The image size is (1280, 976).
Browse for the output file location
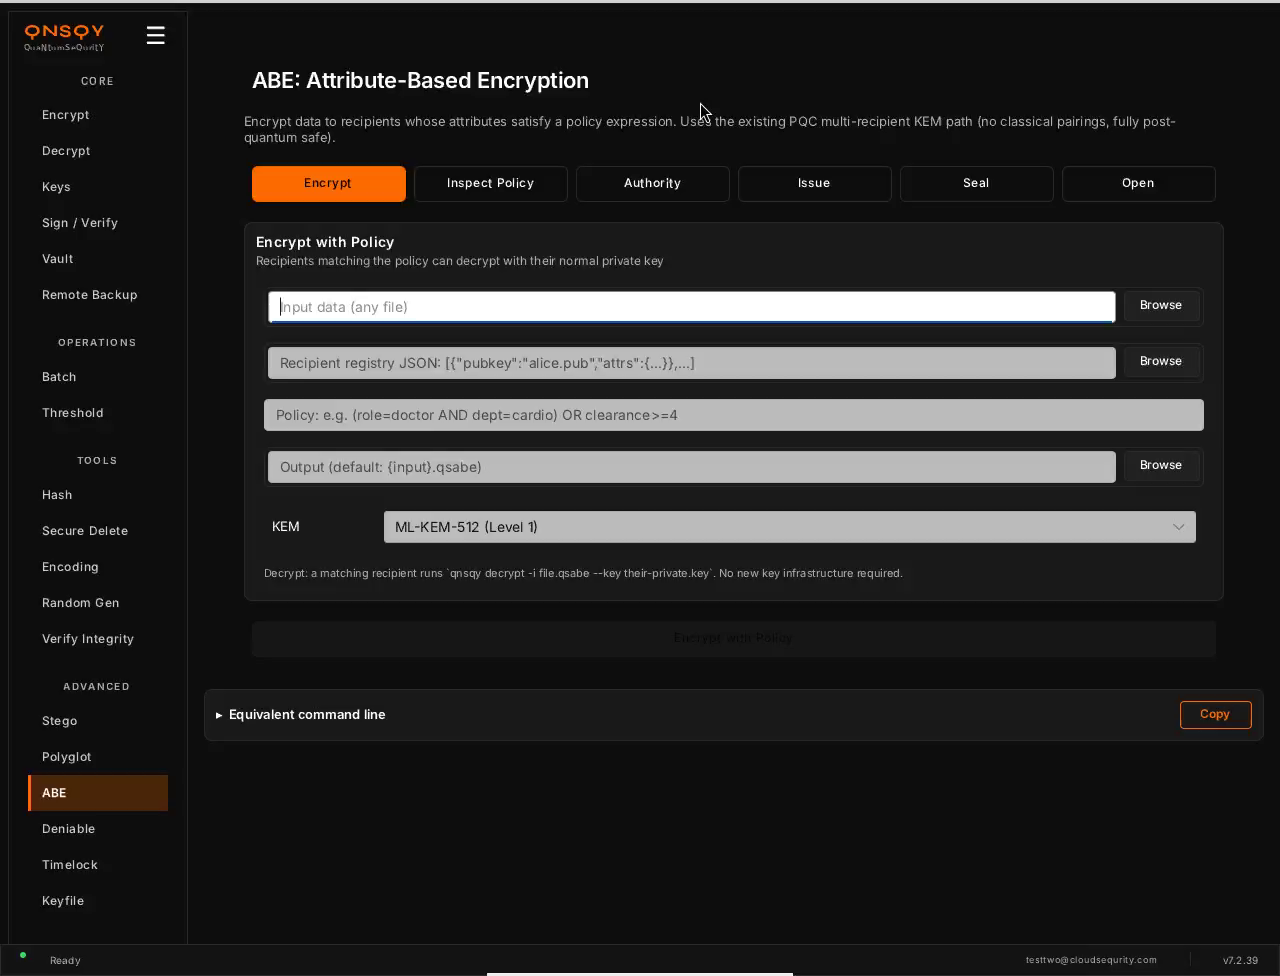pyautogui.click(x=1161, y=465)
